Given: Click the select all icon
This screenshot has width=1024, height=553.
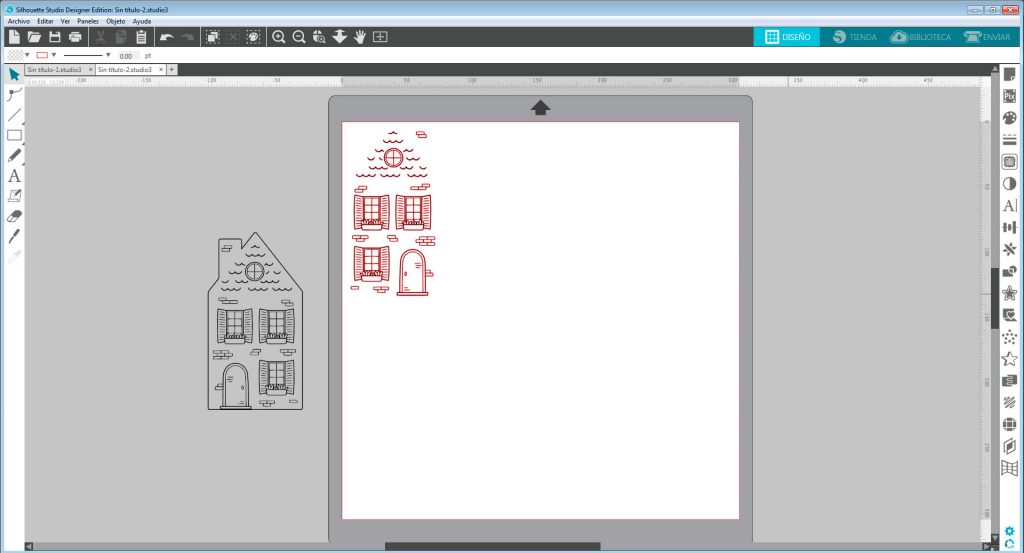Looking at the screenshot, I should tap(213, 37).
